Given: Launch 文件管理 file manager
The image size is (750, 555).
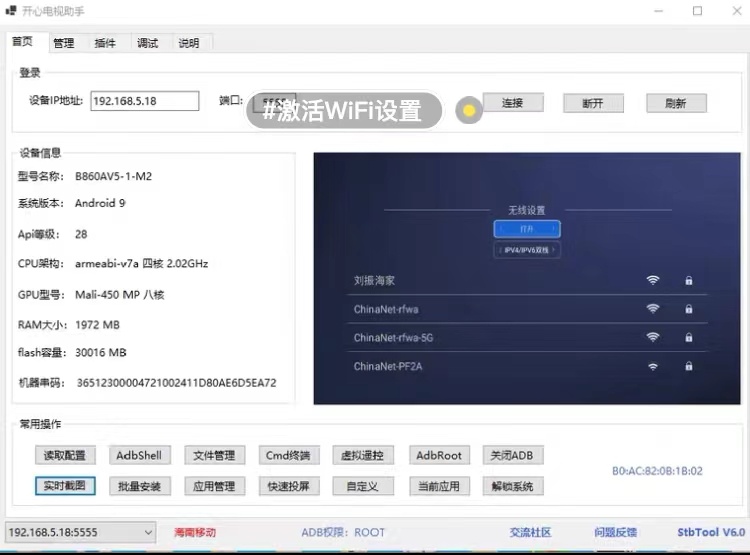Looking at the screenshot, I should [214, 455].
